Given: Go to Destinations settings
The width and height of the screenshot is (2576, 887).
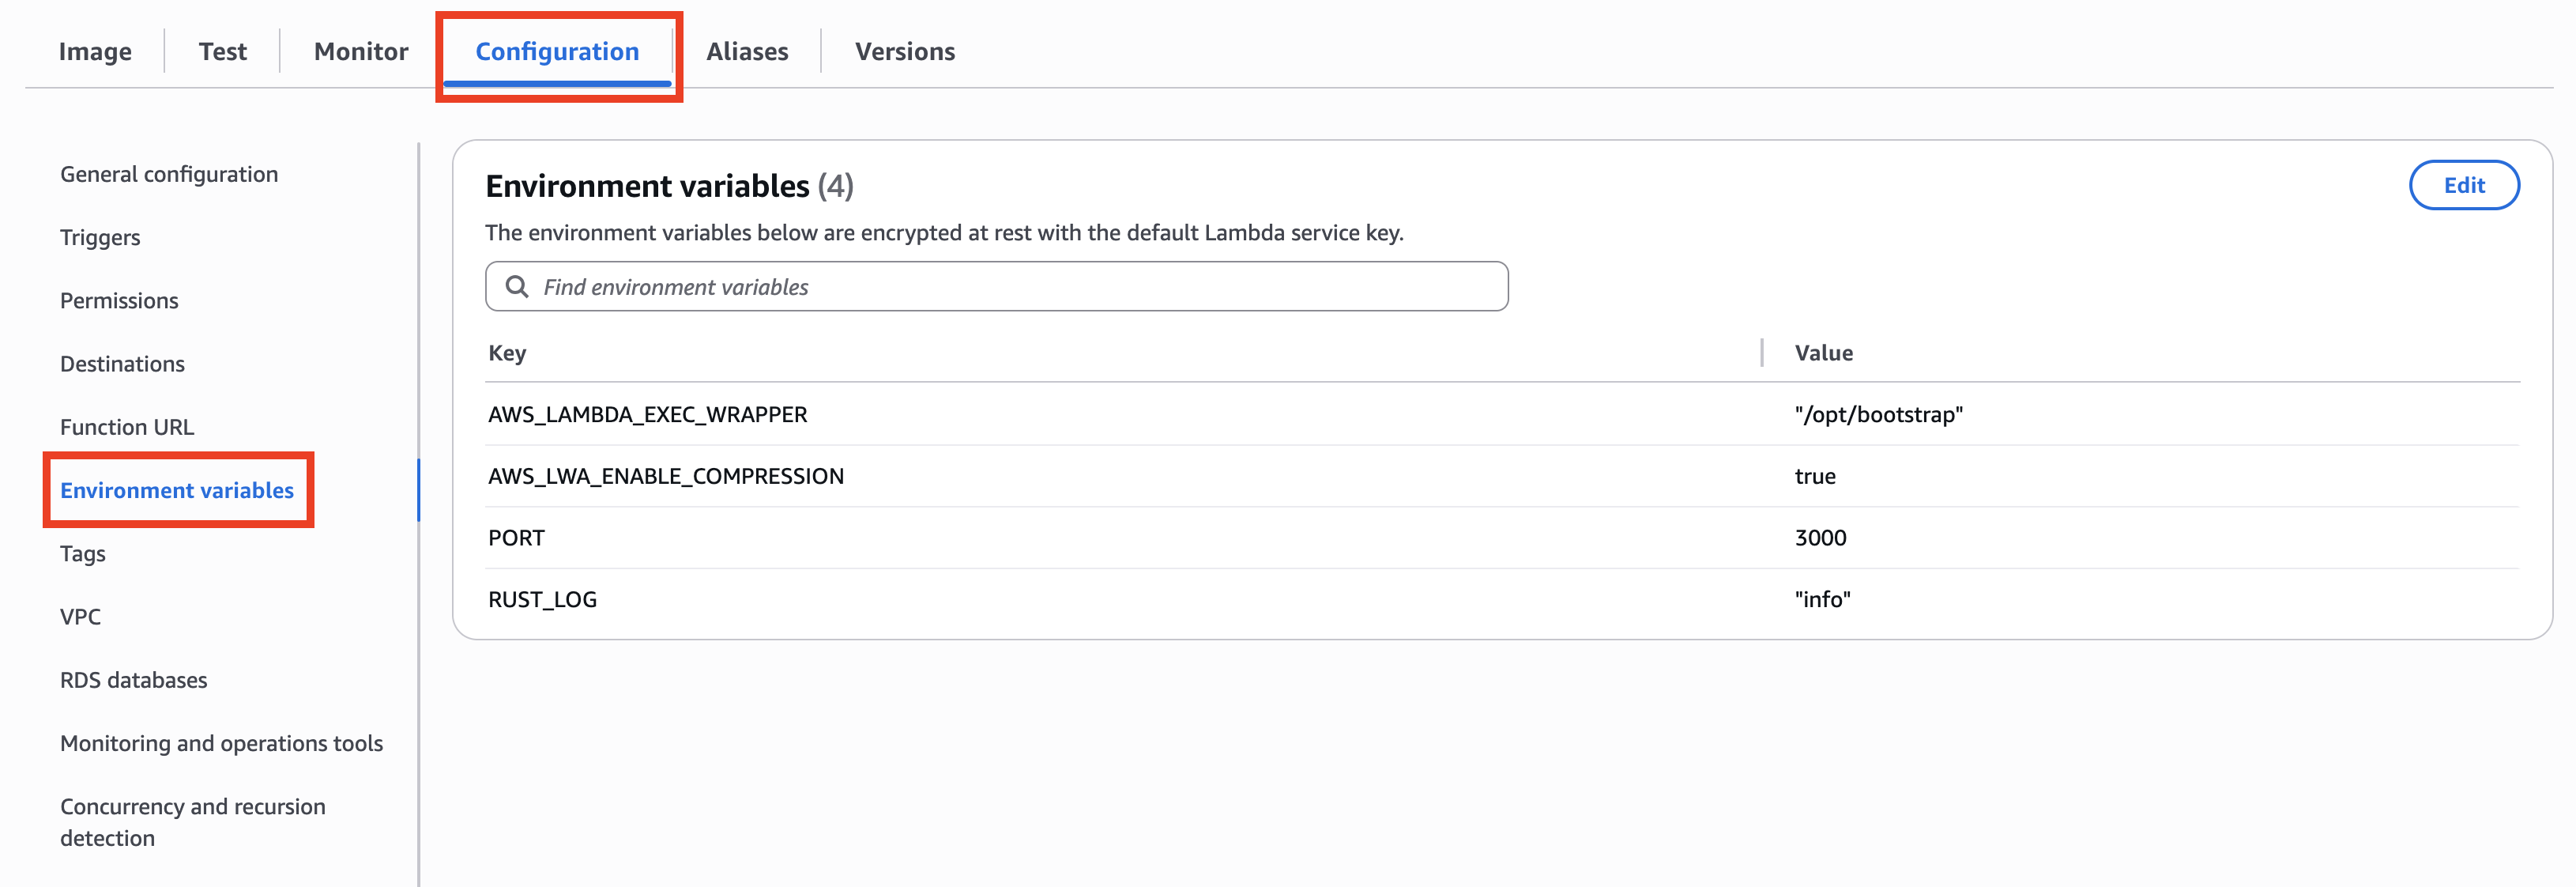Looking at the screenshot, I should pos(122,364).
